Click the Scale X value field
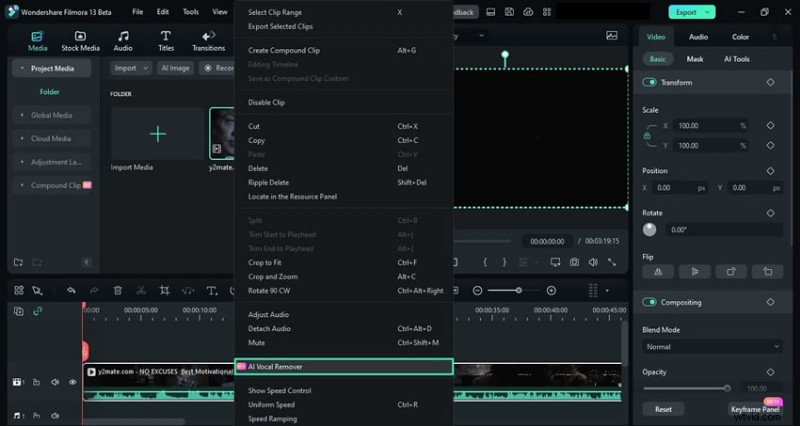Viewport: 800px width, 426px height. point(710,126)
